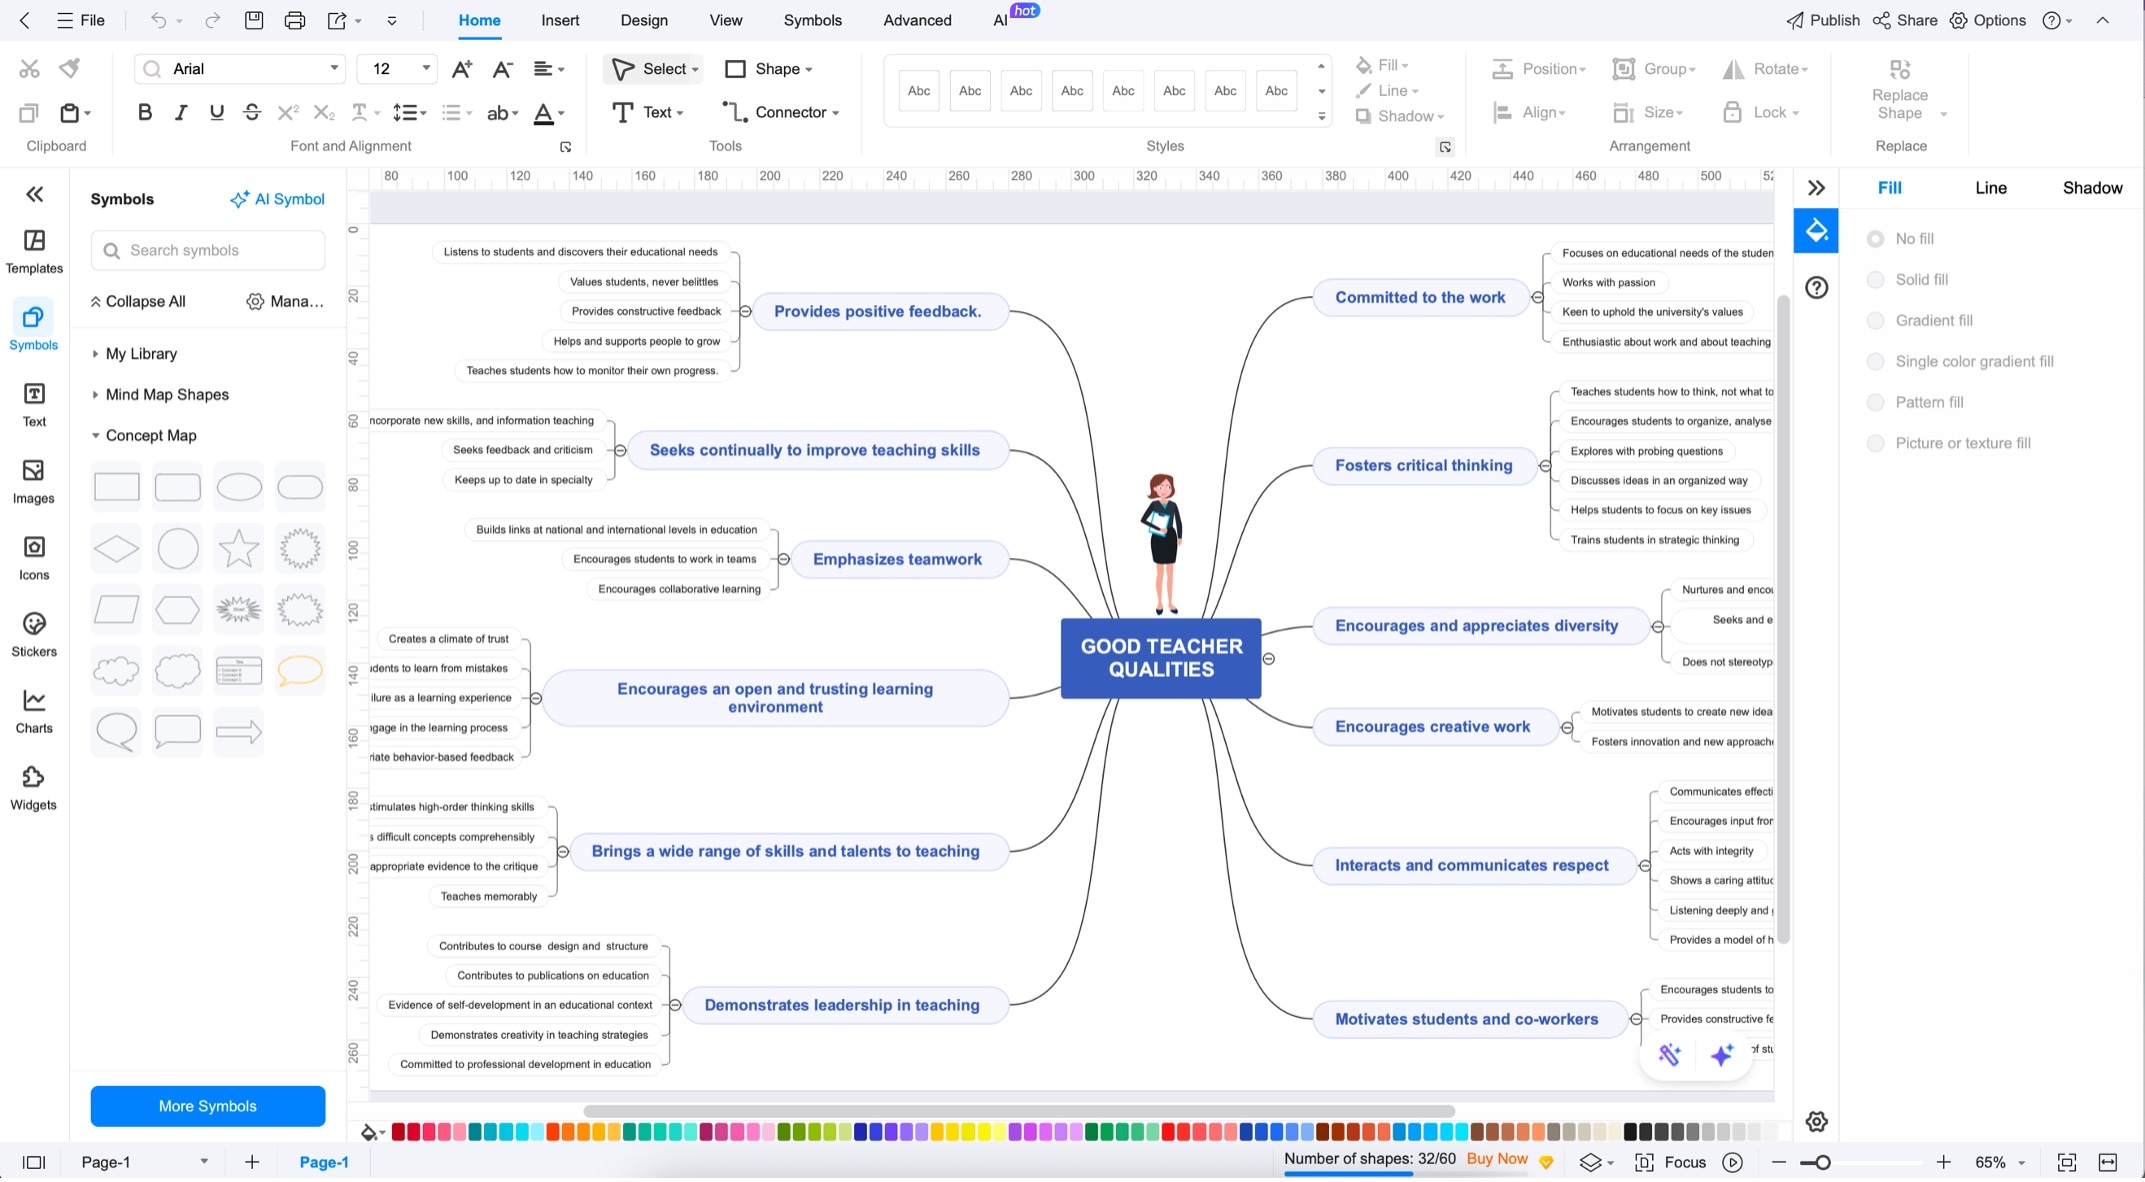
Task: Click the fit-to-page icon in status bar
Action: [x=2066, y=1162]
